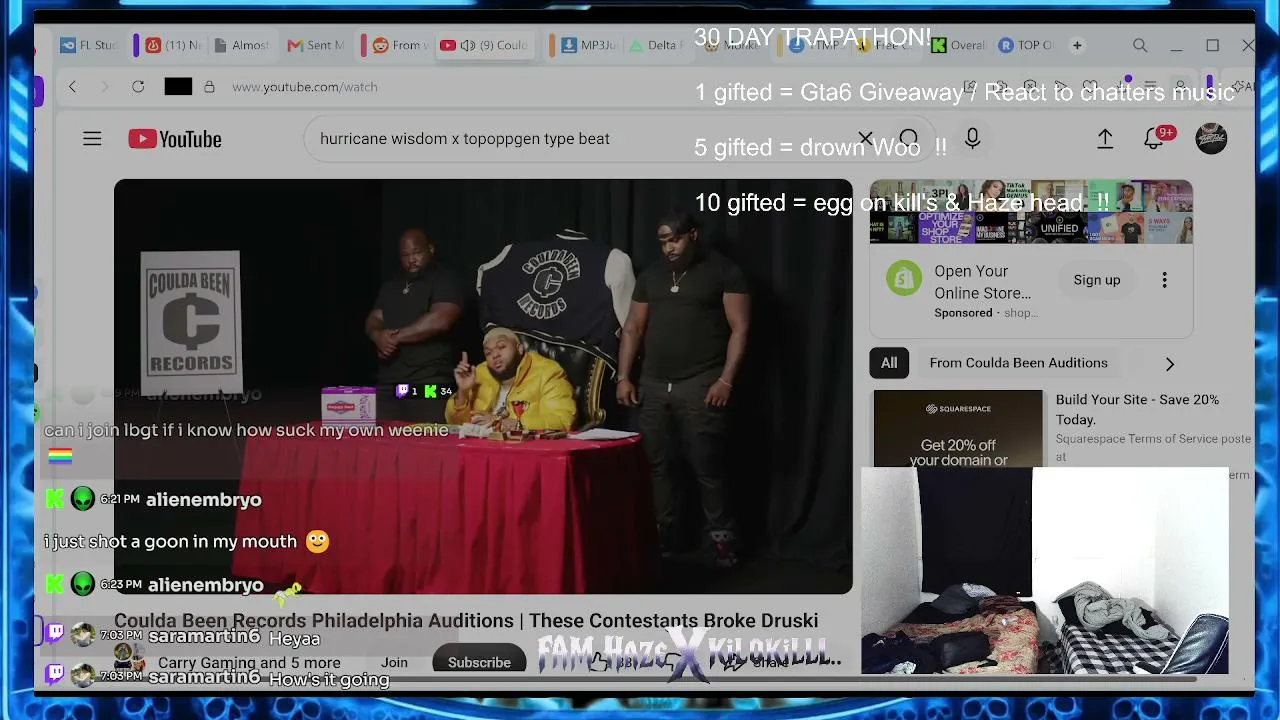The width and height of the screenshot is (1280, 720).
Task: Click the Join channel membership button
Action: (394, 663)
